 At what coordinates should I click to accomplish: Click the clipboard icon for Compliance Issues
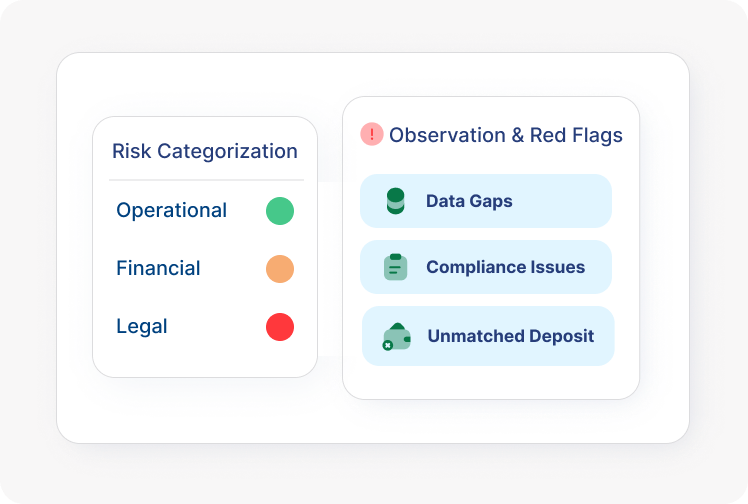coord(395,267)
